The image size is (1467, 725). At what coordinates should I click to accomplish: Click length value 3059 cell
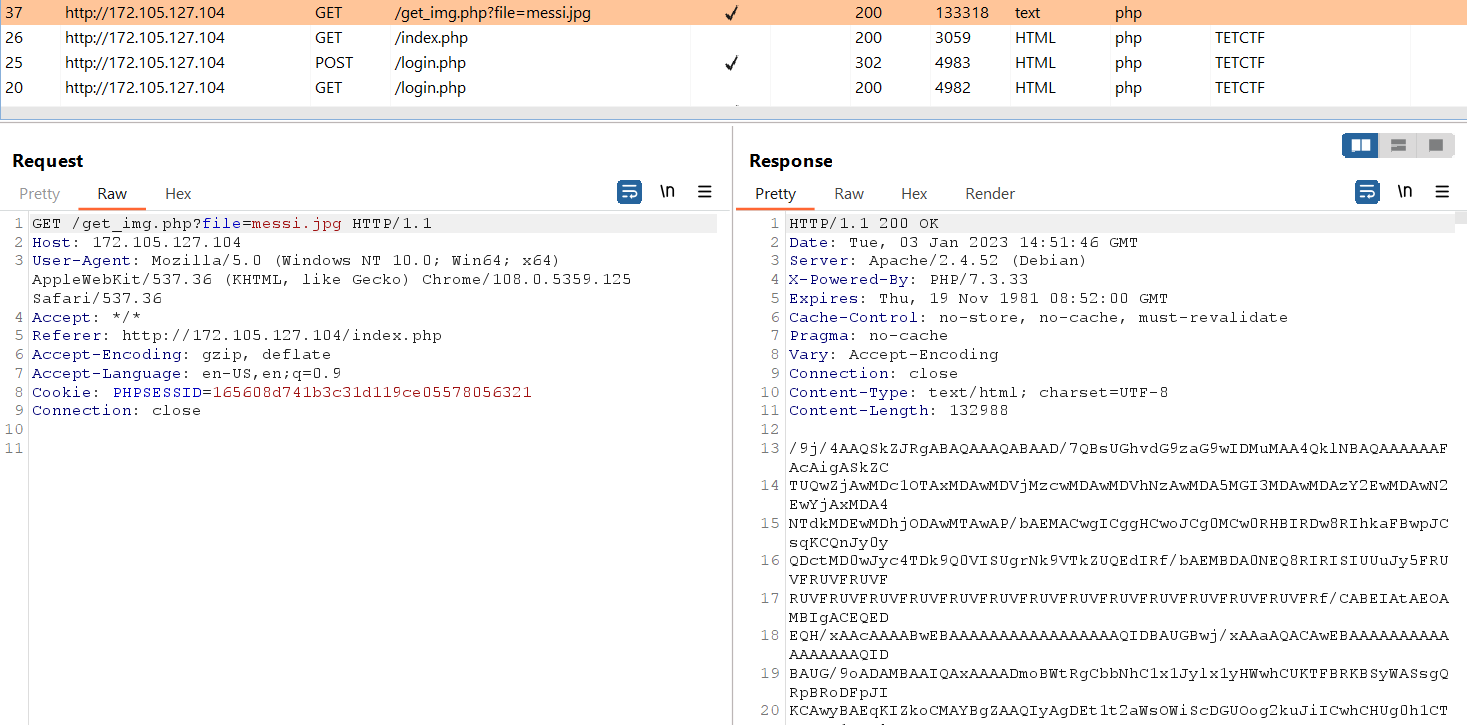point(952,38)
